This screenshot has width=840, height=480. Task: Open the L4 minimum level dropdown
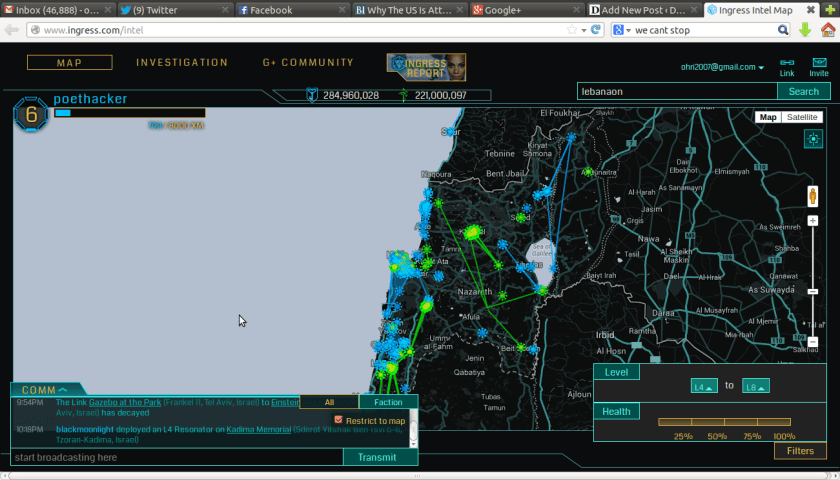click(704, 386)
